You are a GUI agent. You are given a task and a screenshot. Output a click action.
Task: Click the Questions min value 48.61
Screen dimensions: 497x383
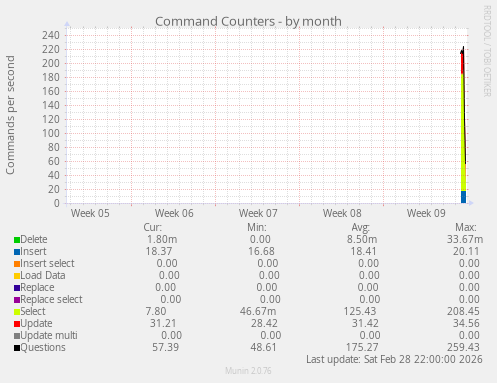click(x=263, y=347)
